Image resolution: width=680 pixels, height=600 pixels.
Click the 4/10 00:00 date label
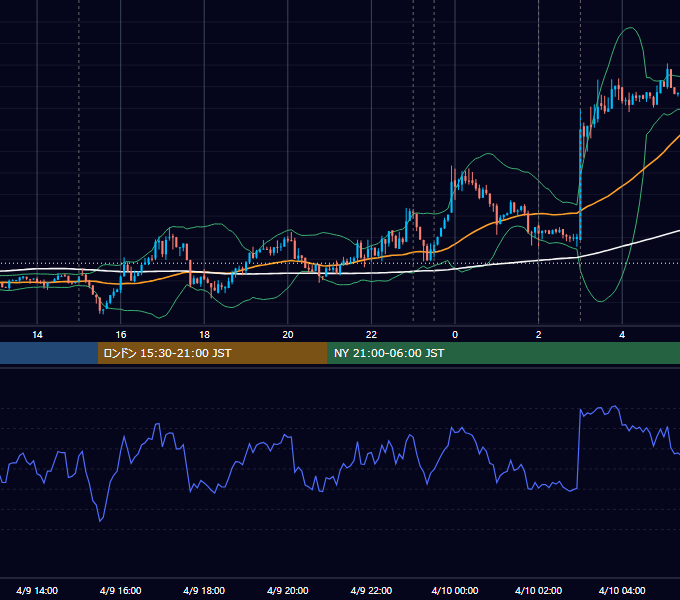455,590
